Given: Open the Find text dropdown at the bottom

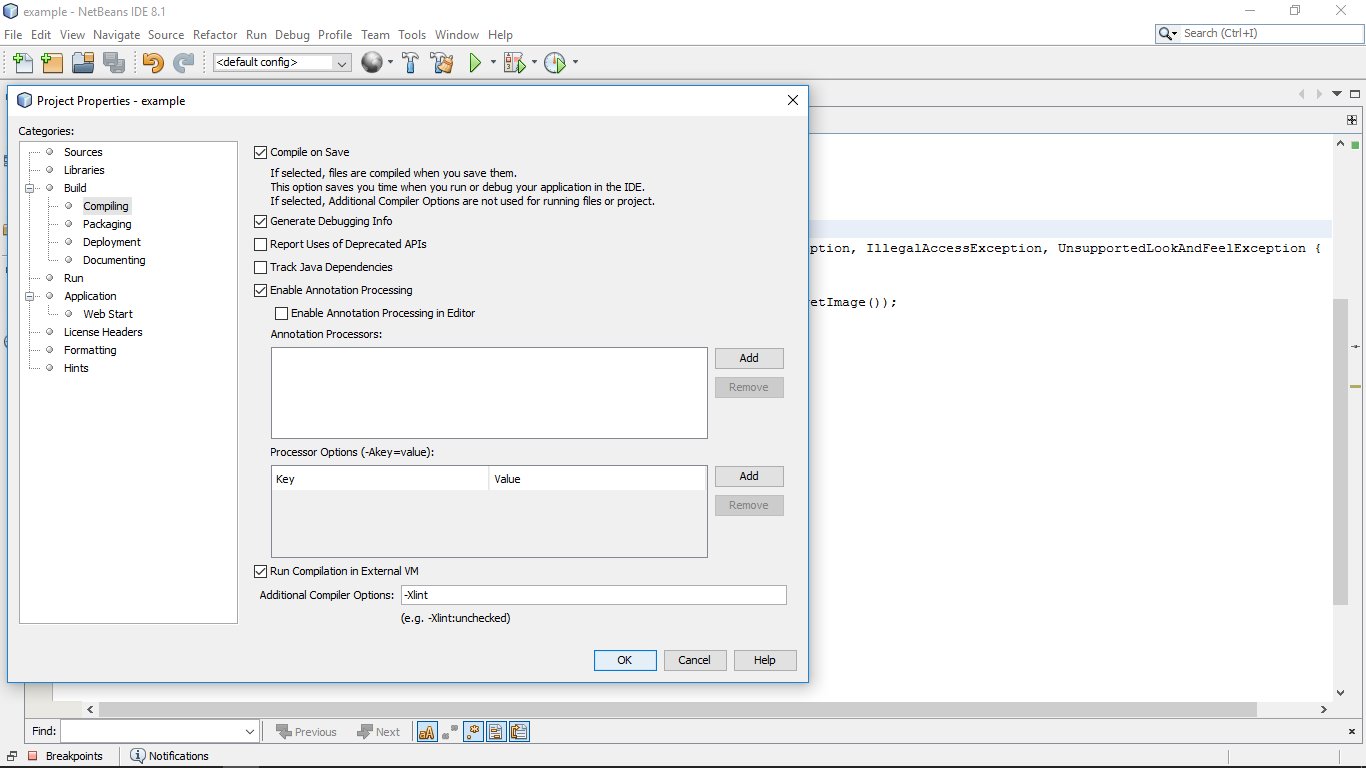Looking at the screenshot, I should pyautogui.click(x=250, y=731).
